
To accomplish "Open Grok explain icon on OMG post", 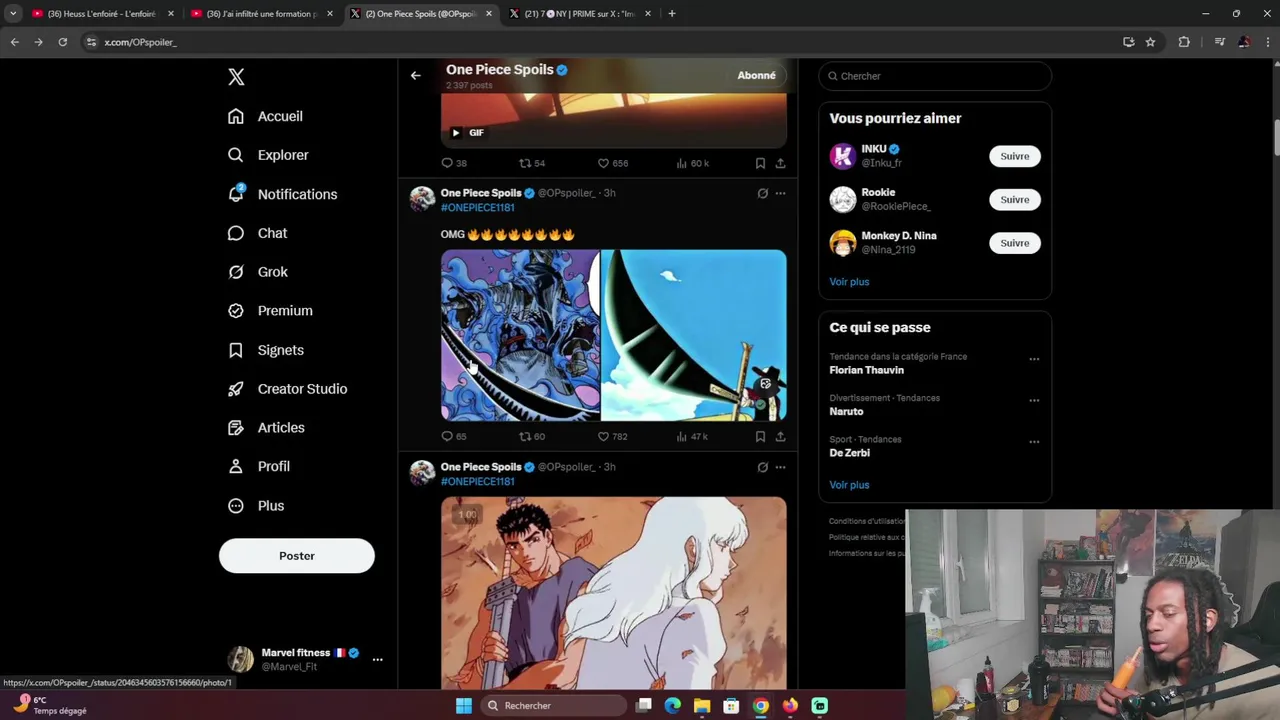I will pyautogui.click(x=762, y=193).
